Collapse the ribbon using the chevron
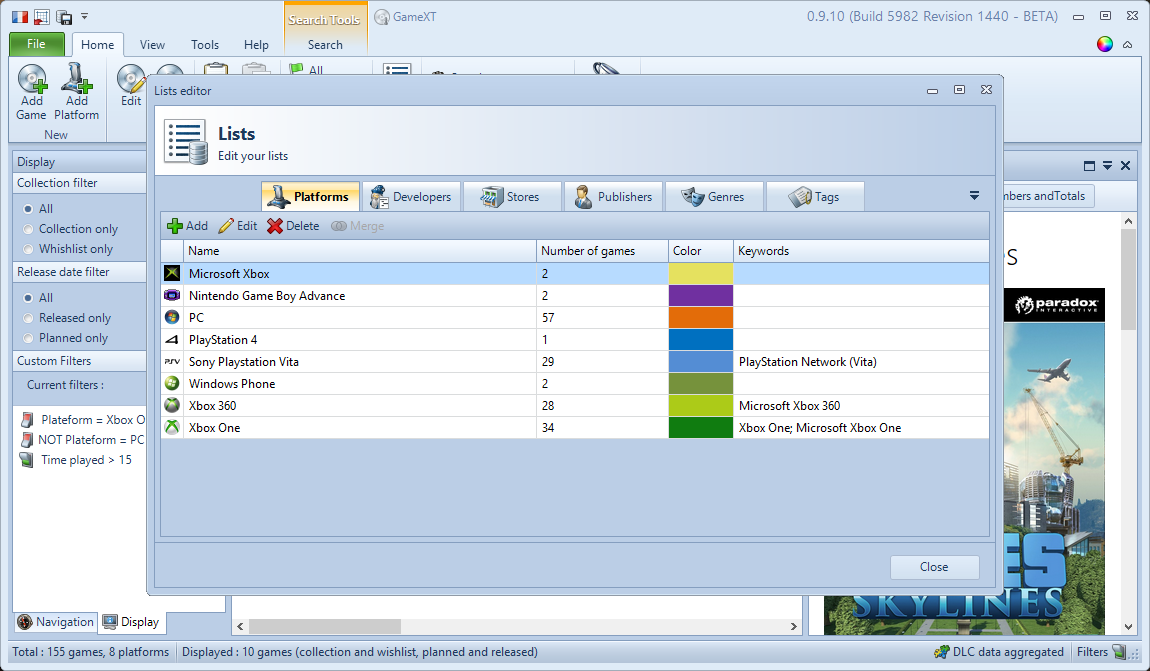This screenshot has width=1150, height=671. point(1128,45)
